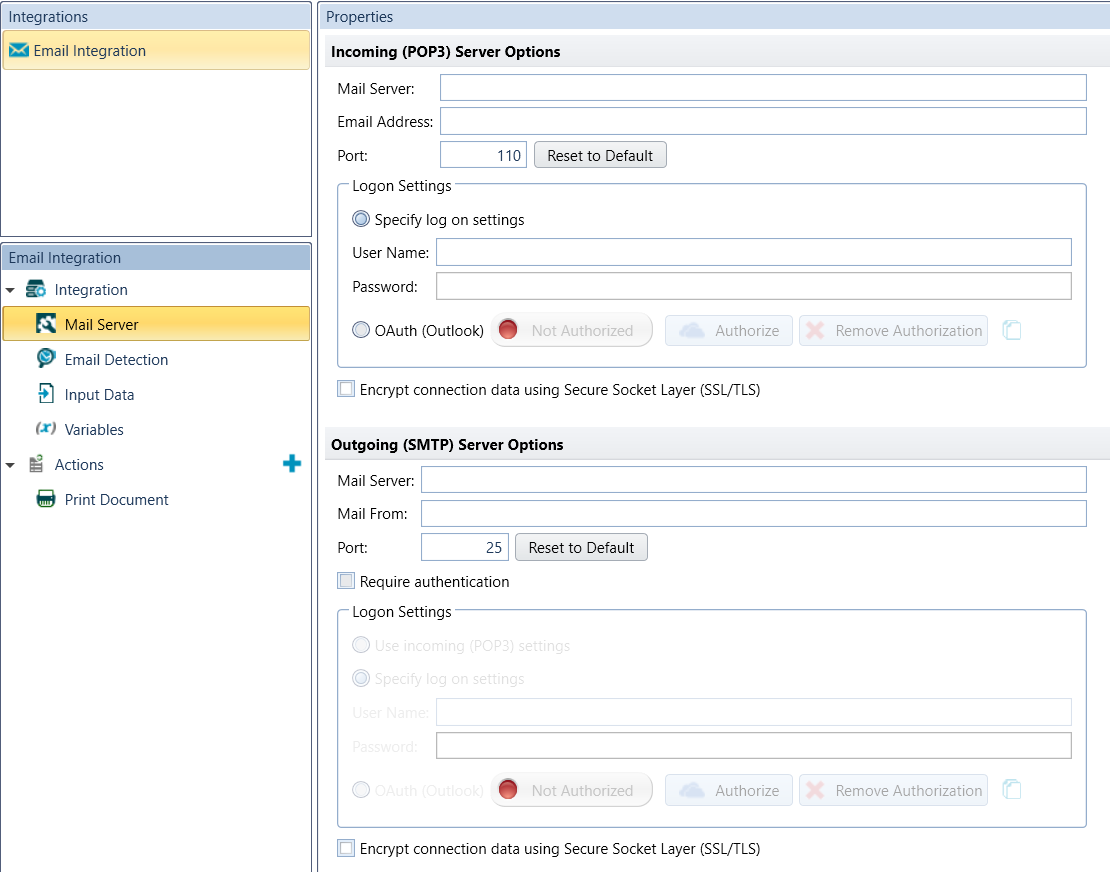Reset incoming POP3 port to default
This screenshot has width=1110, height=872.
point(600,155)
